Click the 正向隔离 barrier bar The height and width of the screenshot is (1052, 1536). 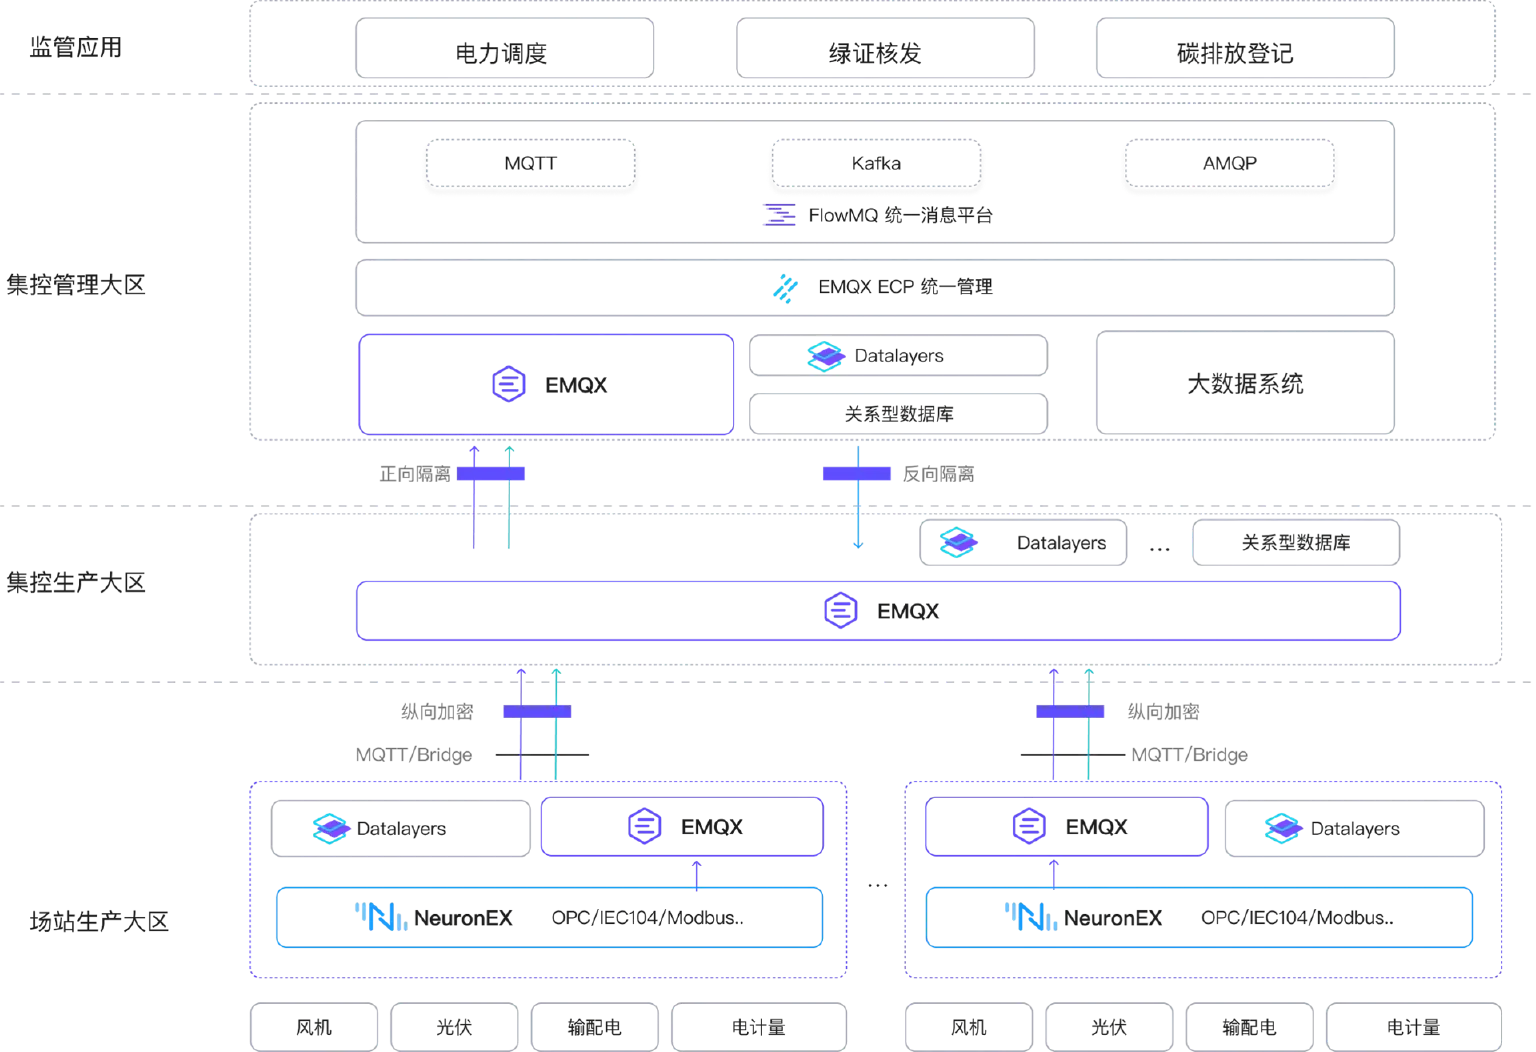[491, 474]
